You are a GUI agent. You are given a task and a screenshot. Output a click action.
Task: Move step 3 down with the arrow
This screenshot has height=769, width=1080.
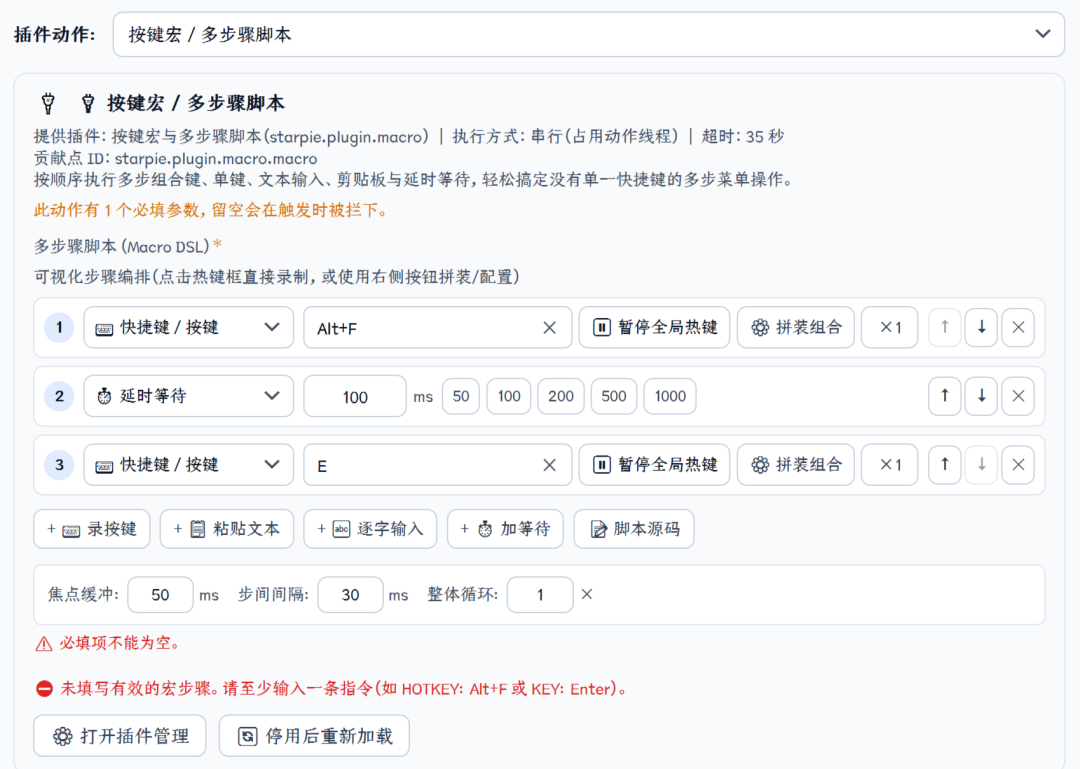point(982,465)
